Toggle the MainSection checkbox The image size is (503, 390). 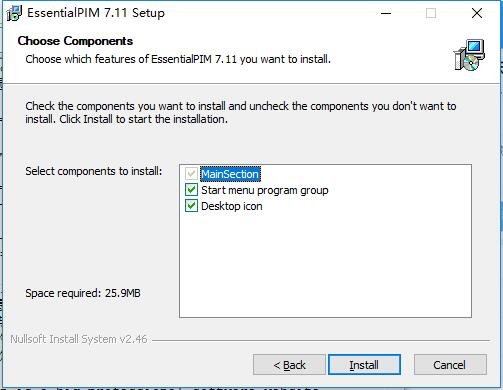(x=191, y=174)
